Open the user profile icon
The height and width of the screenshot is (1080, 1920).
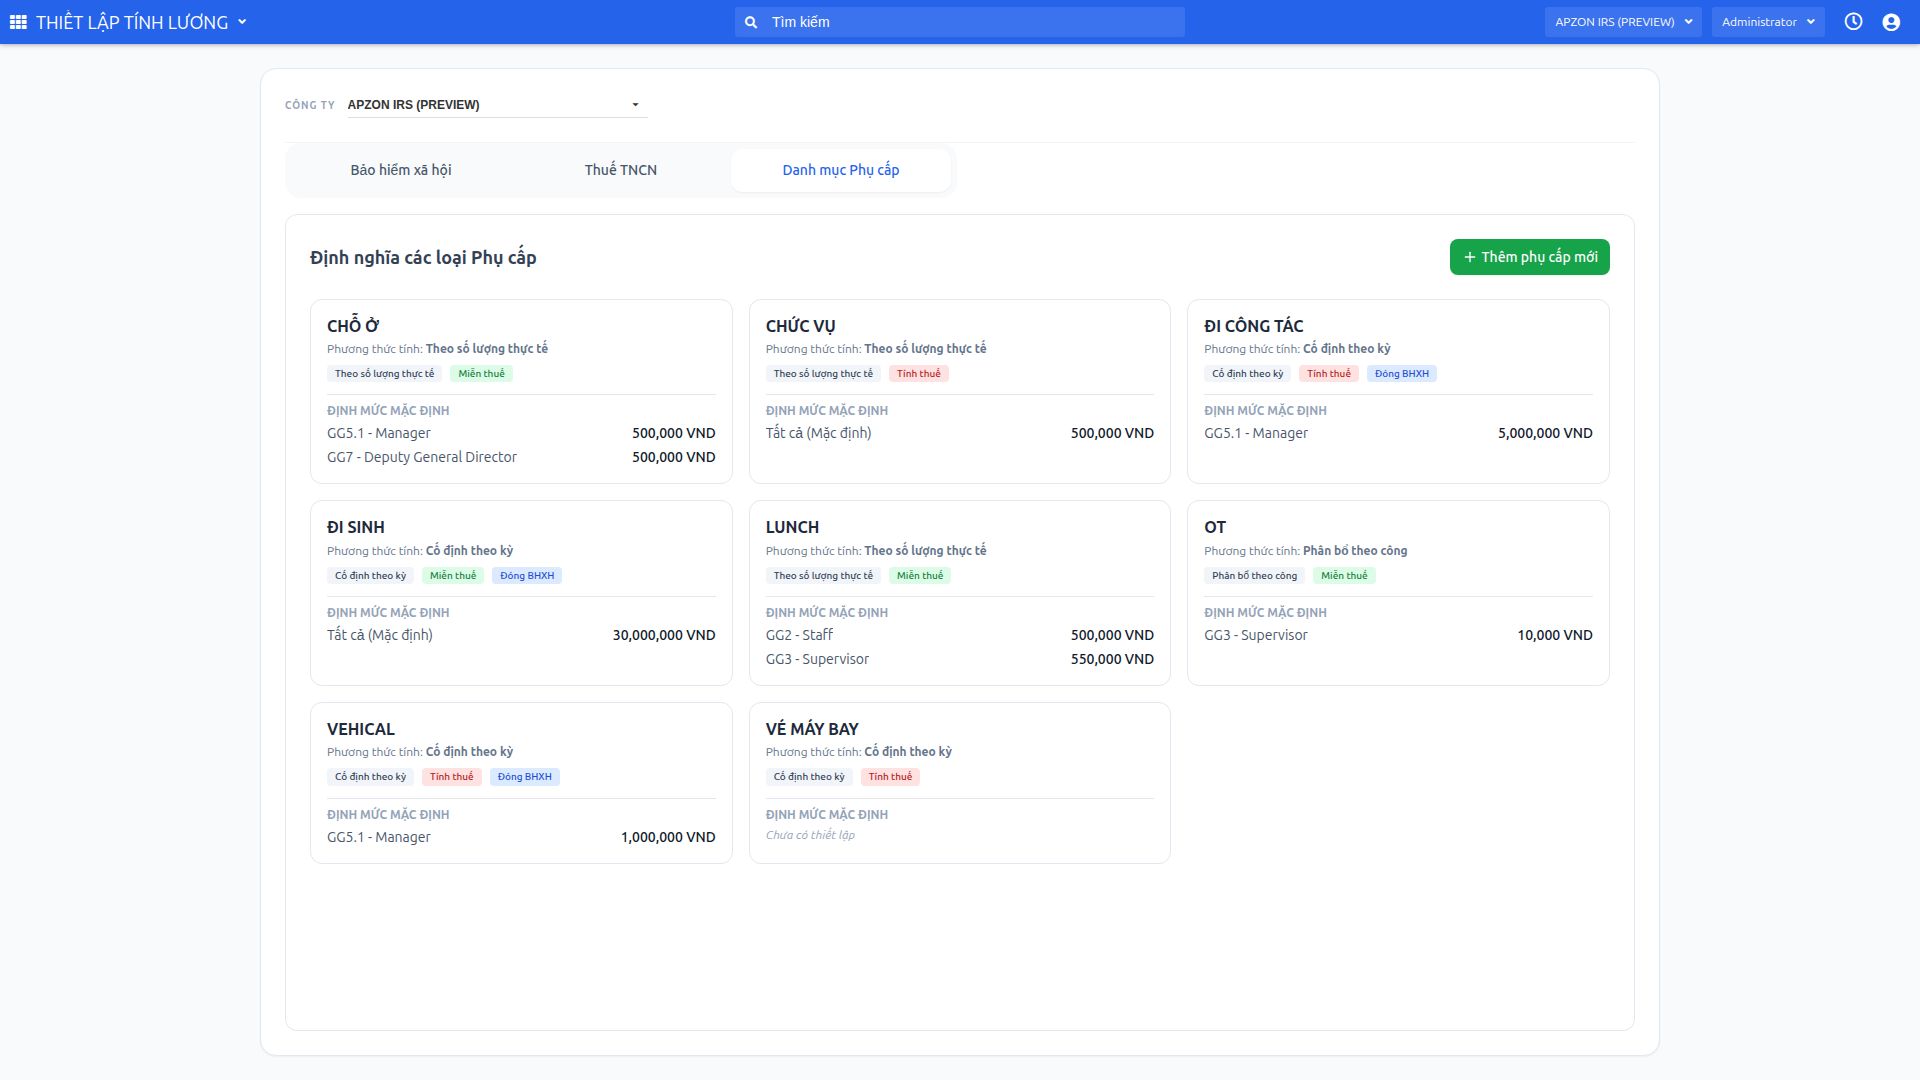click(x=1891, y=22)
